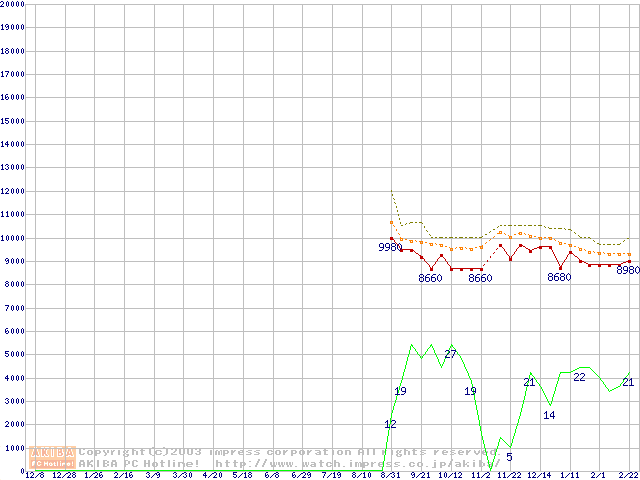
Task: Select the 4000 y-axis label
Action: tap(14, 378)
